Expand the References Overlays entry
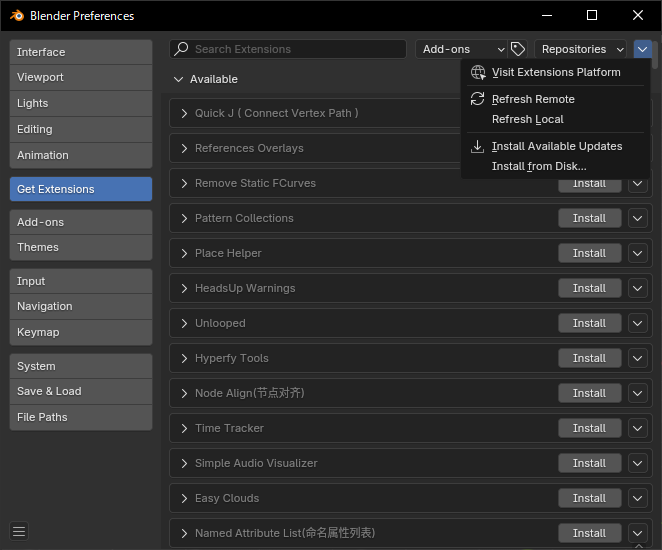This screenshot has width=662, height=550. click(x=184, y=148)
